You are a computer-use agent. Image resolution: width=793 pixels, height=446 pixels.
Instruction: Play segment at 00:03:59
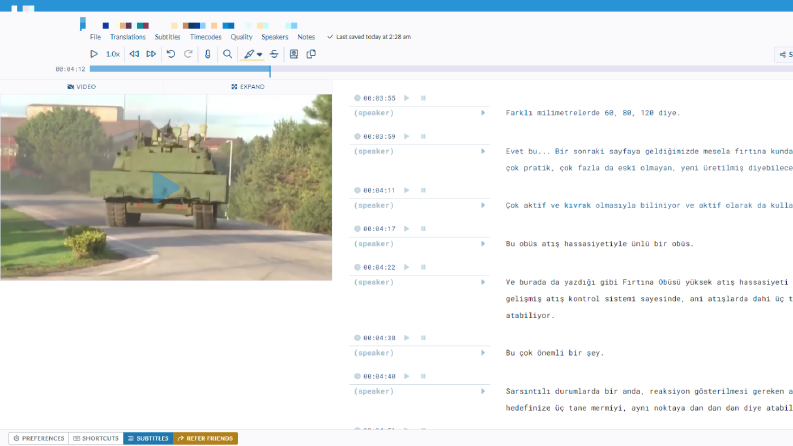pos(406,137)
